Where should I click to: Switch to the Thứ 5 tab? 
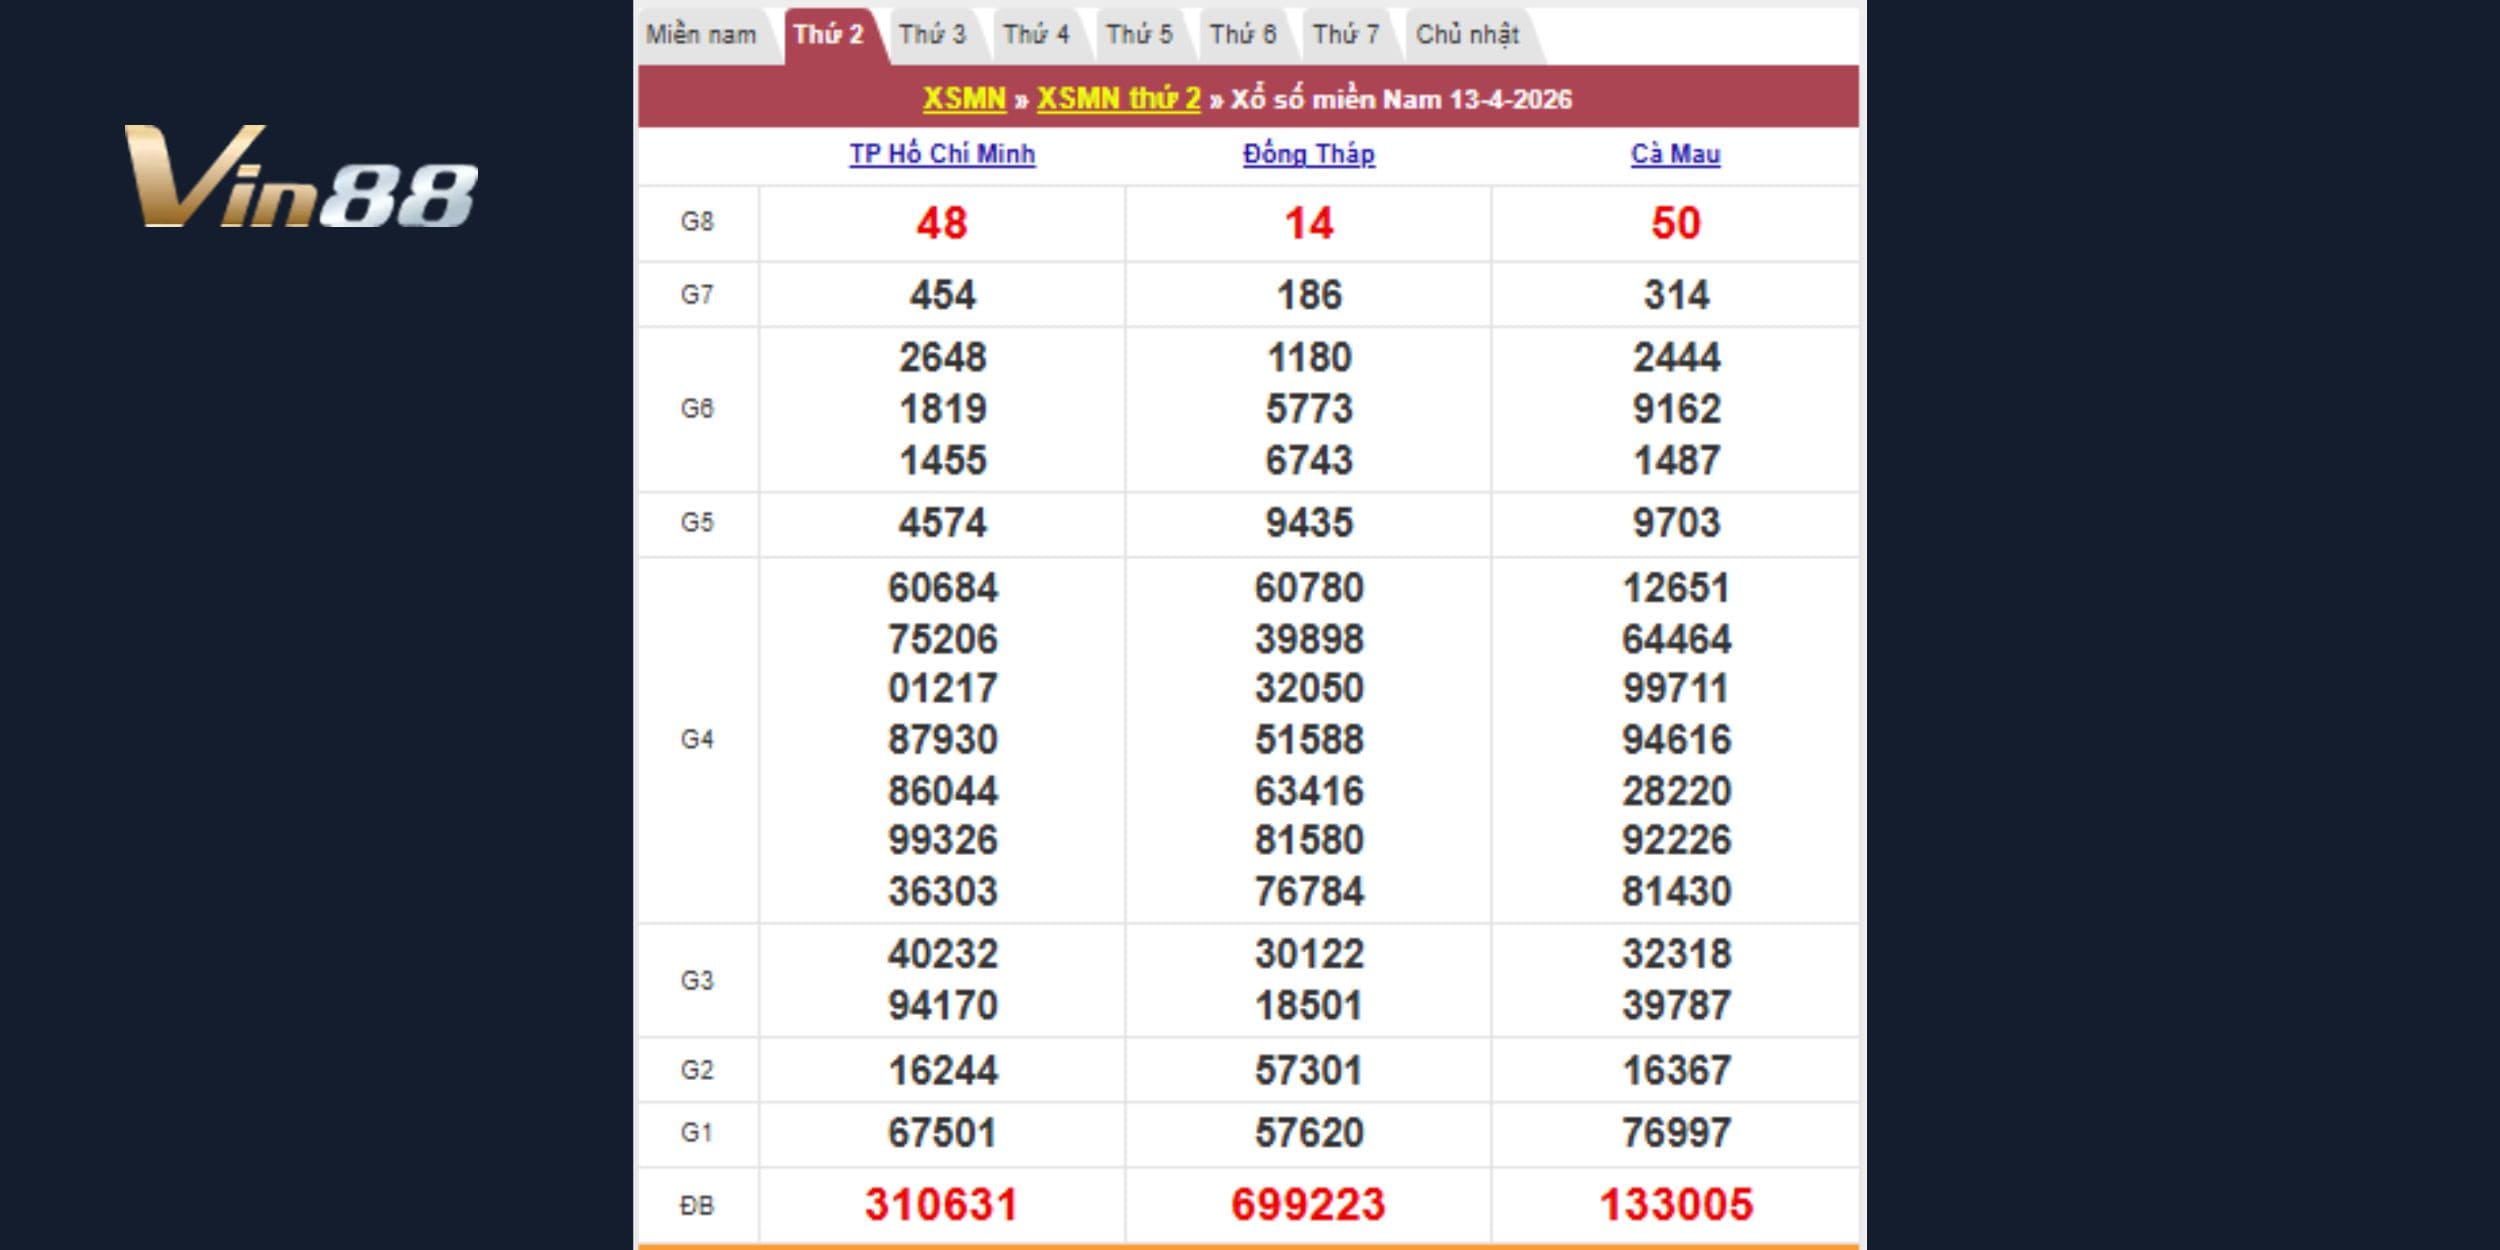[1139, 35]
